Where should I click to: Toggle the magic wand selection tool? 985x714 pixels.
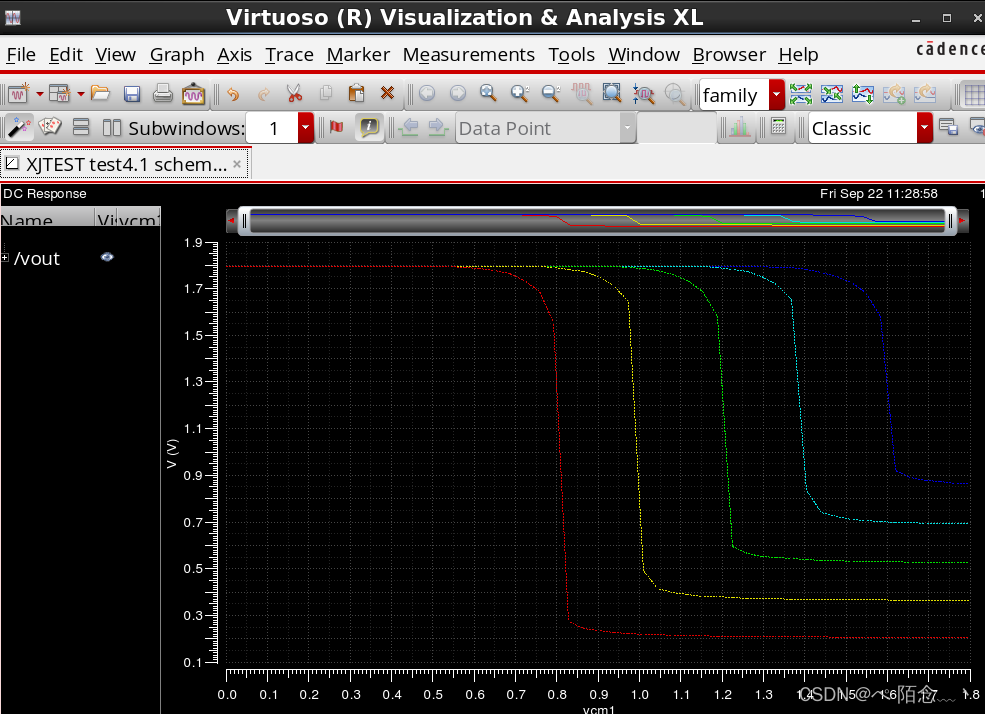(19, 127)
